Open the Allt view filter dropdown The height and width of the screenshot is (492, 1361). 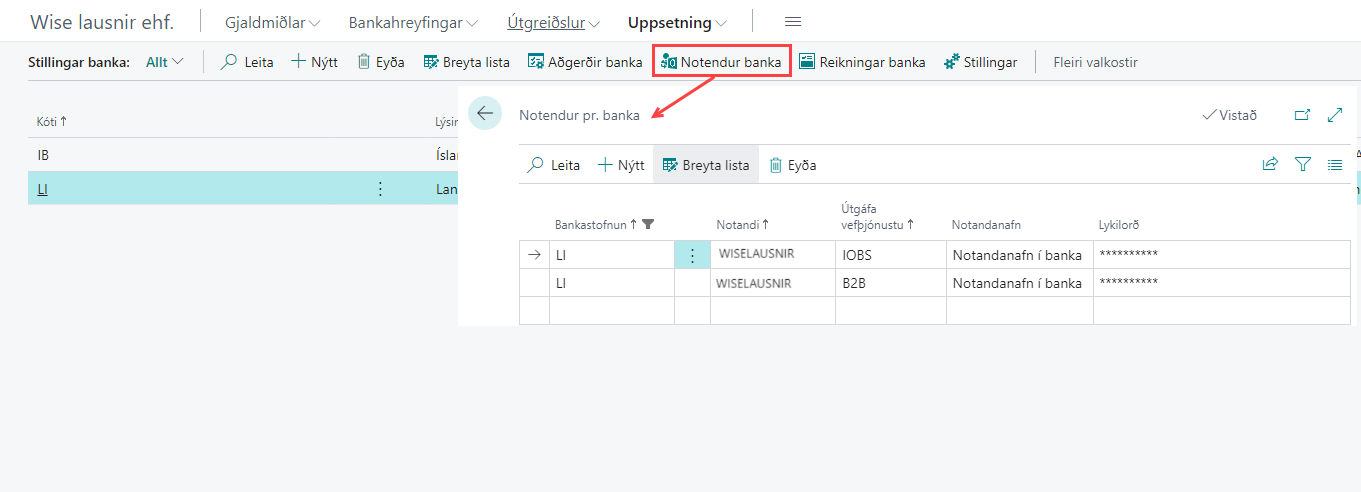tap(165, 62)
